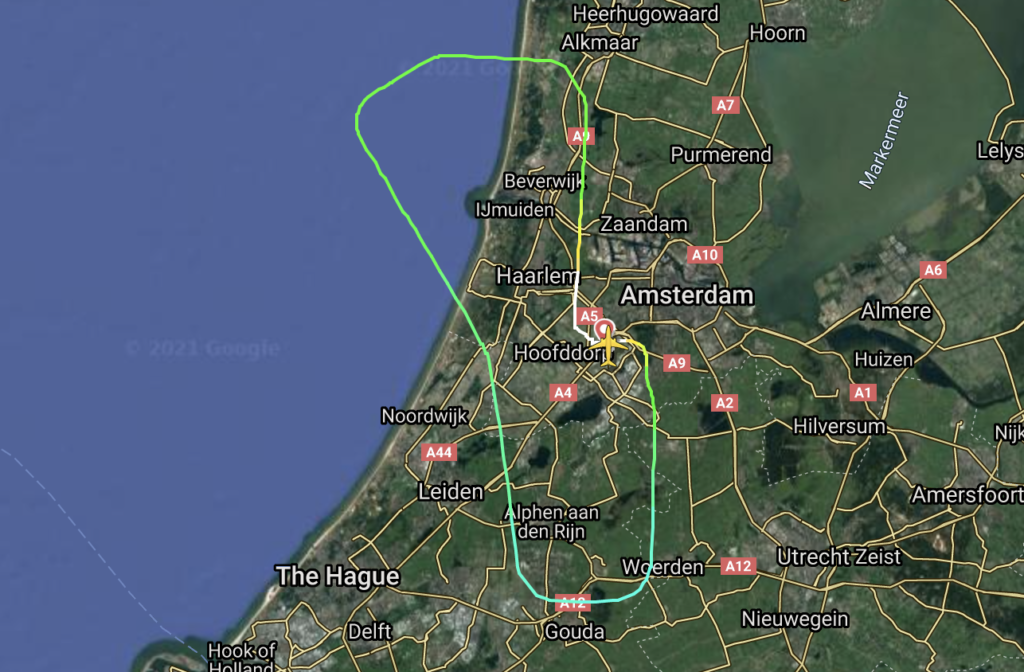The image size is (1024, 672).
Task: Select the Utrecht Zeist label
Action: click(x=839, y=557)
